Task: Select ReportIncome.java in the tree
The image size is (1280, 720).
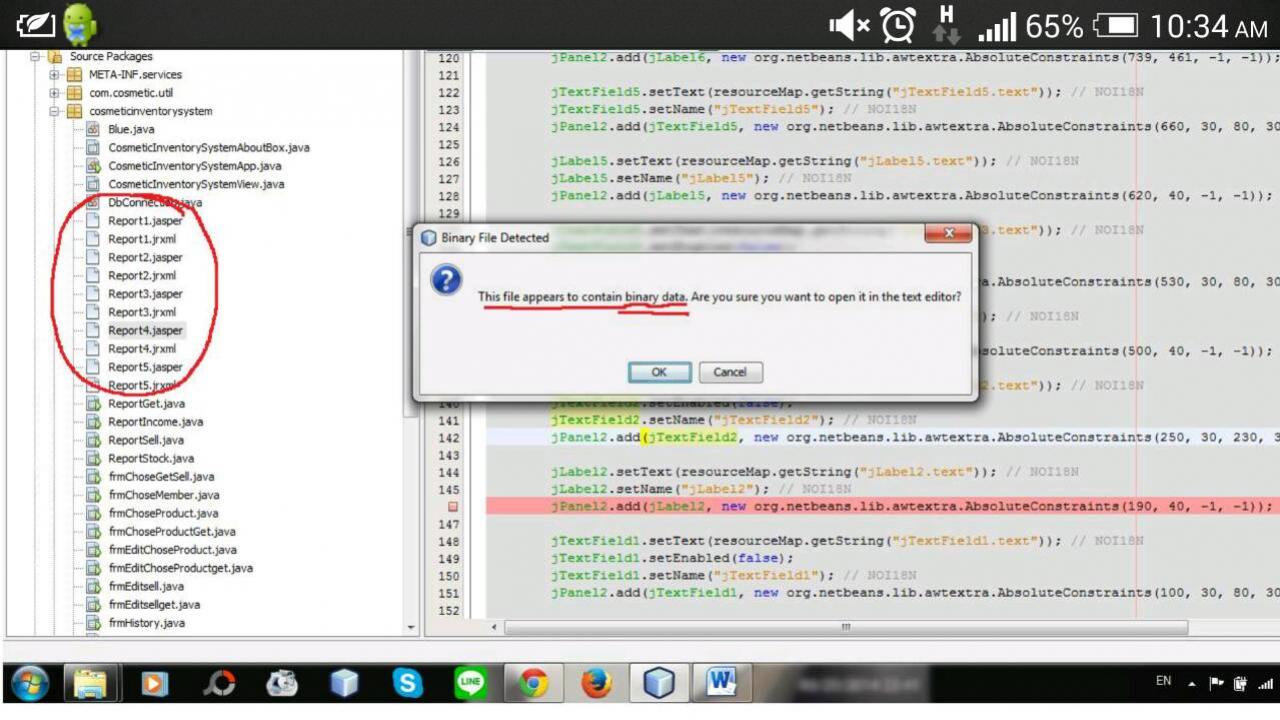Action: point(155,422)
